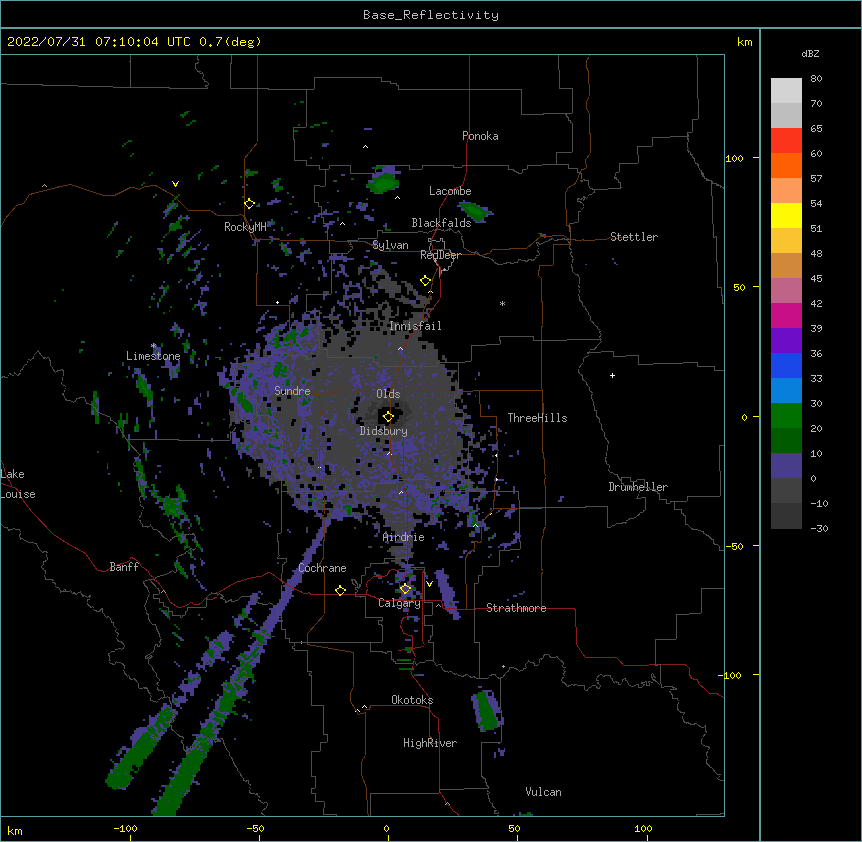Click the yellow diamond marker above Calgary label
Screen dimensions: 862x842
coord(405,589)
